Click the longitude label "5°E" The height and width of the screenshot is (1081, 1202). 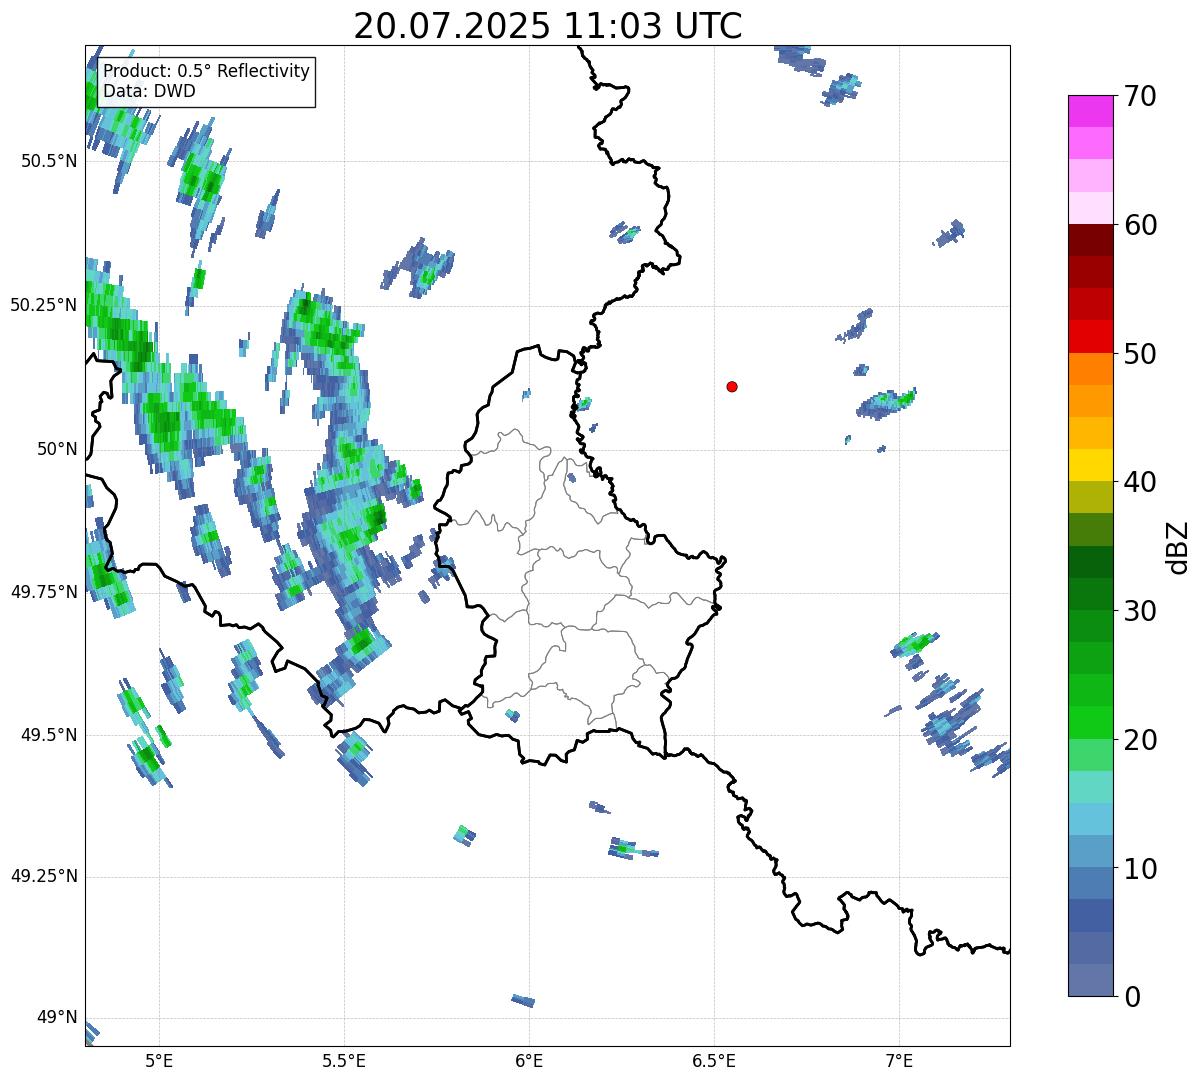pyautogui.click(x=159, y=1061)
